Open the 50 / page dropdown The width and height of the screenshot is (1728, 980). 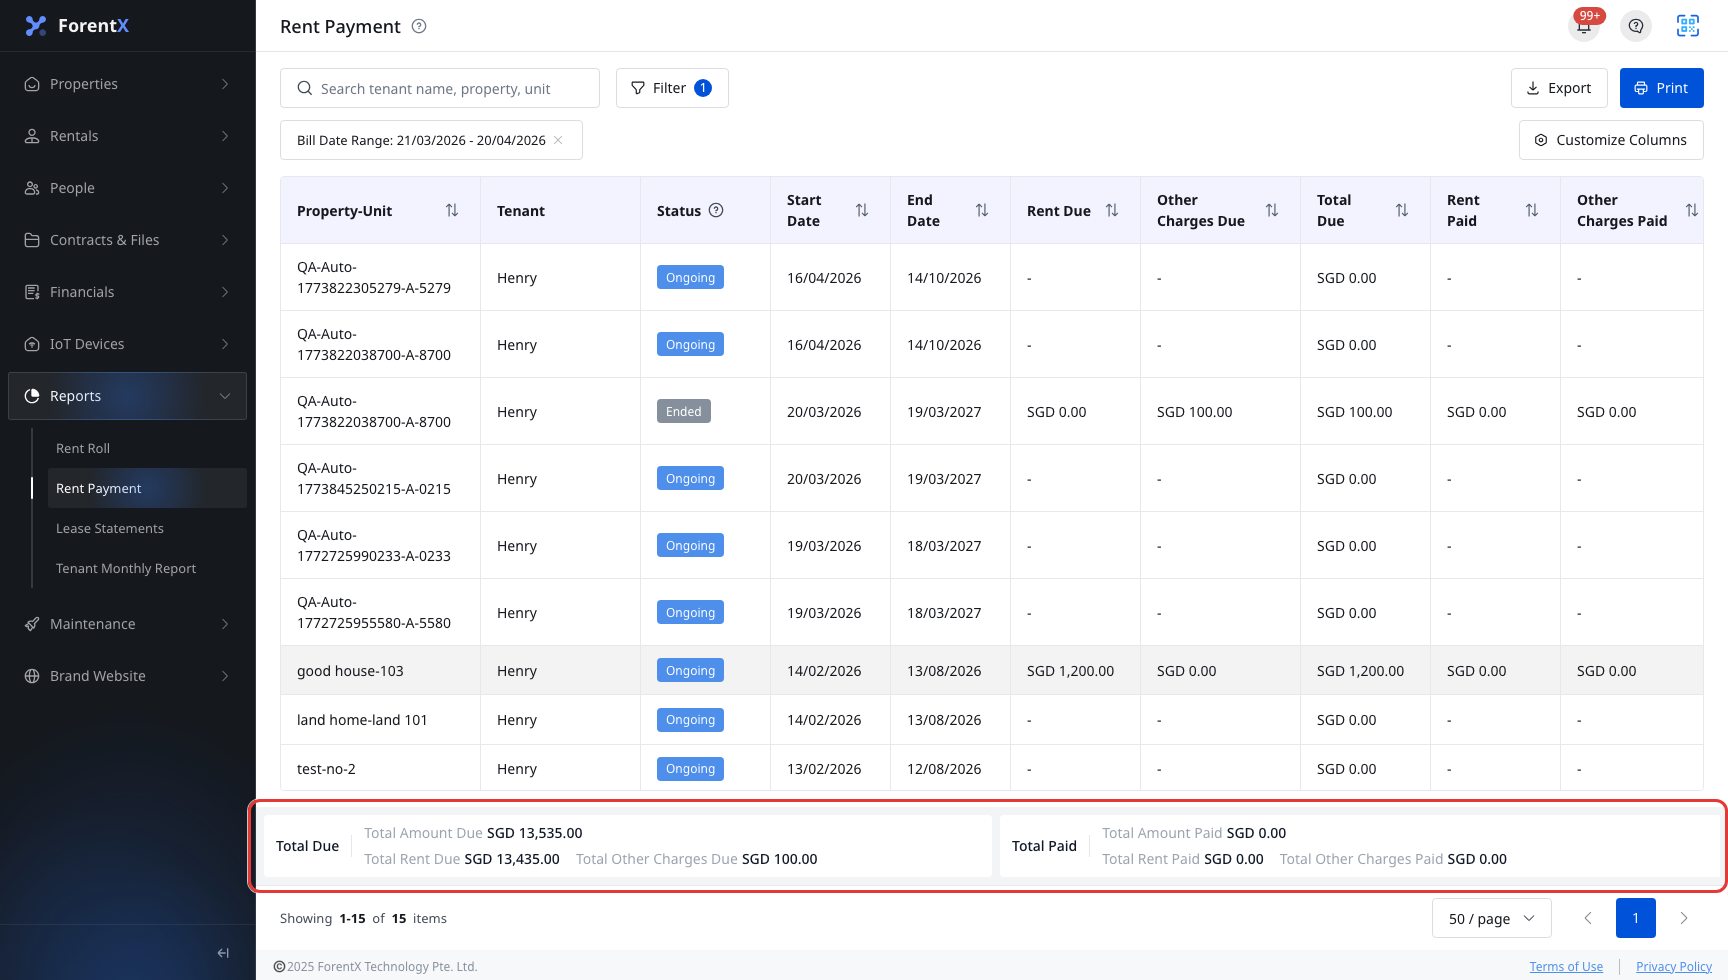(1492, 918)
